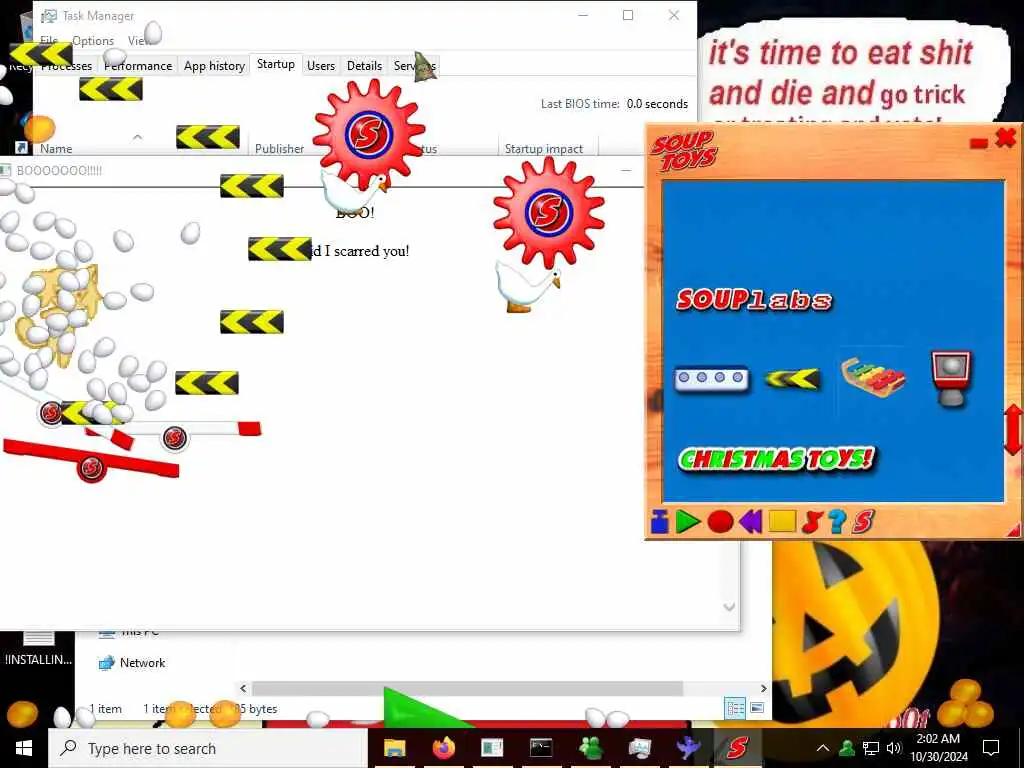Click the red record circle in Soup Toys

tap(720, 522)
